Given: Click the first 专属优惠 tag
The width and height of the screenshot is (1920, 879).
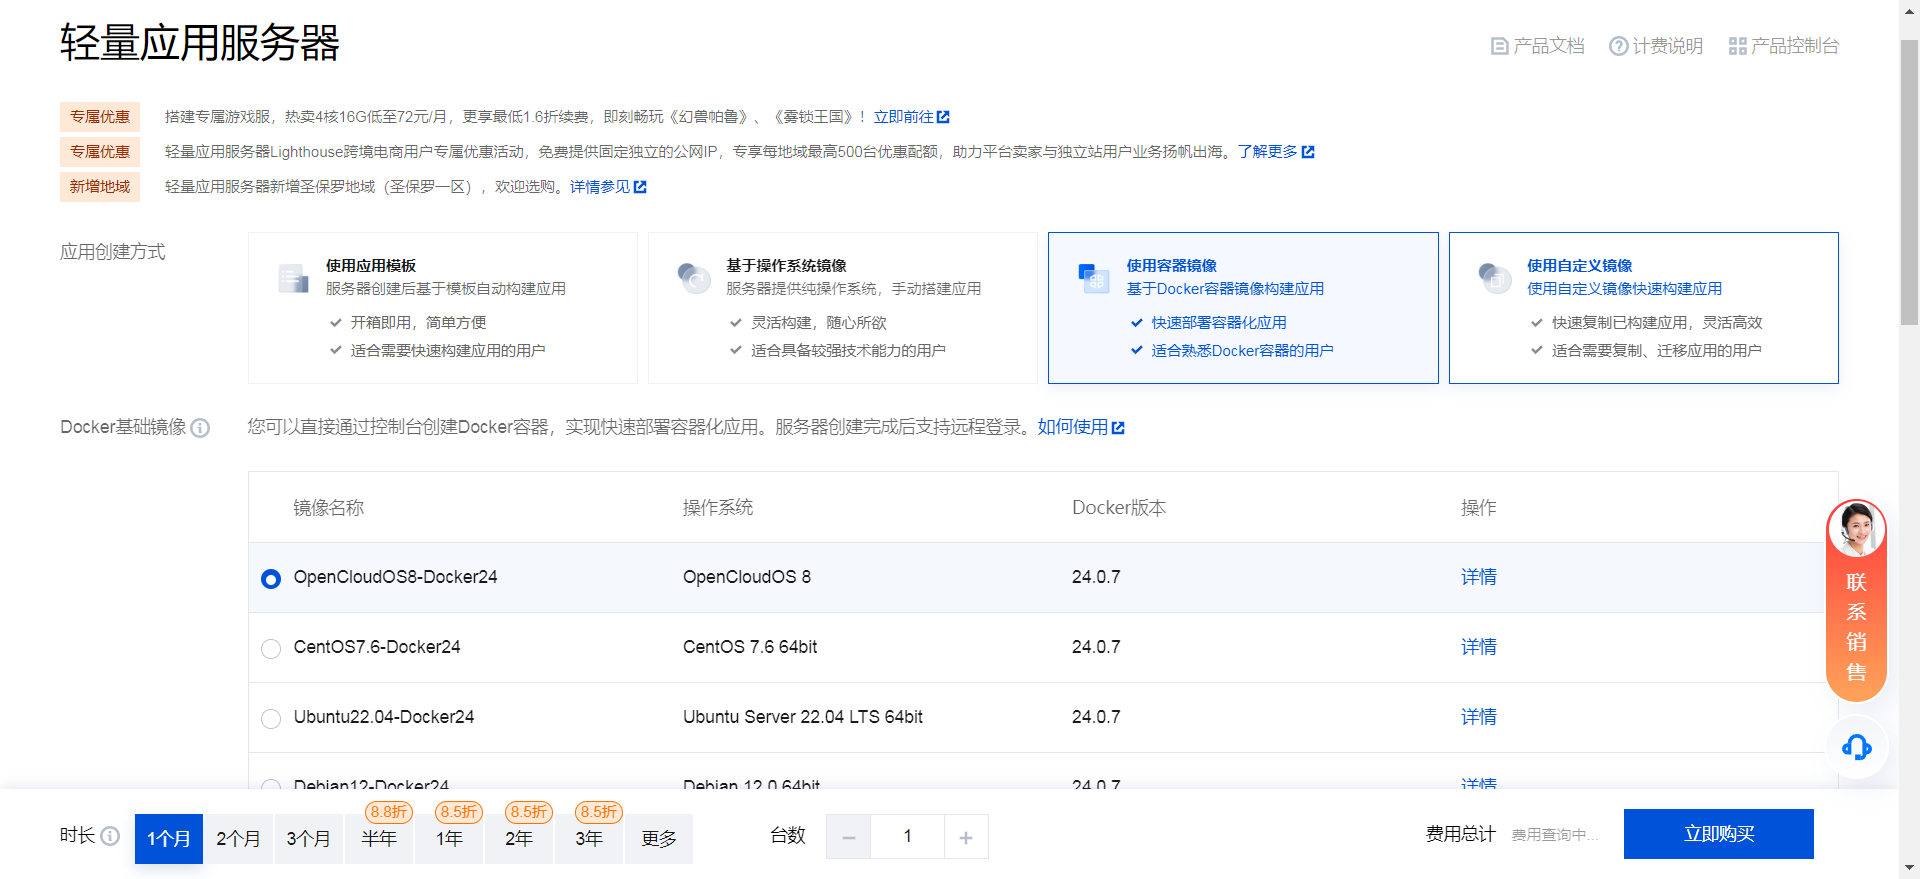Looking at the screenshot, I should [x=100, y=117].
